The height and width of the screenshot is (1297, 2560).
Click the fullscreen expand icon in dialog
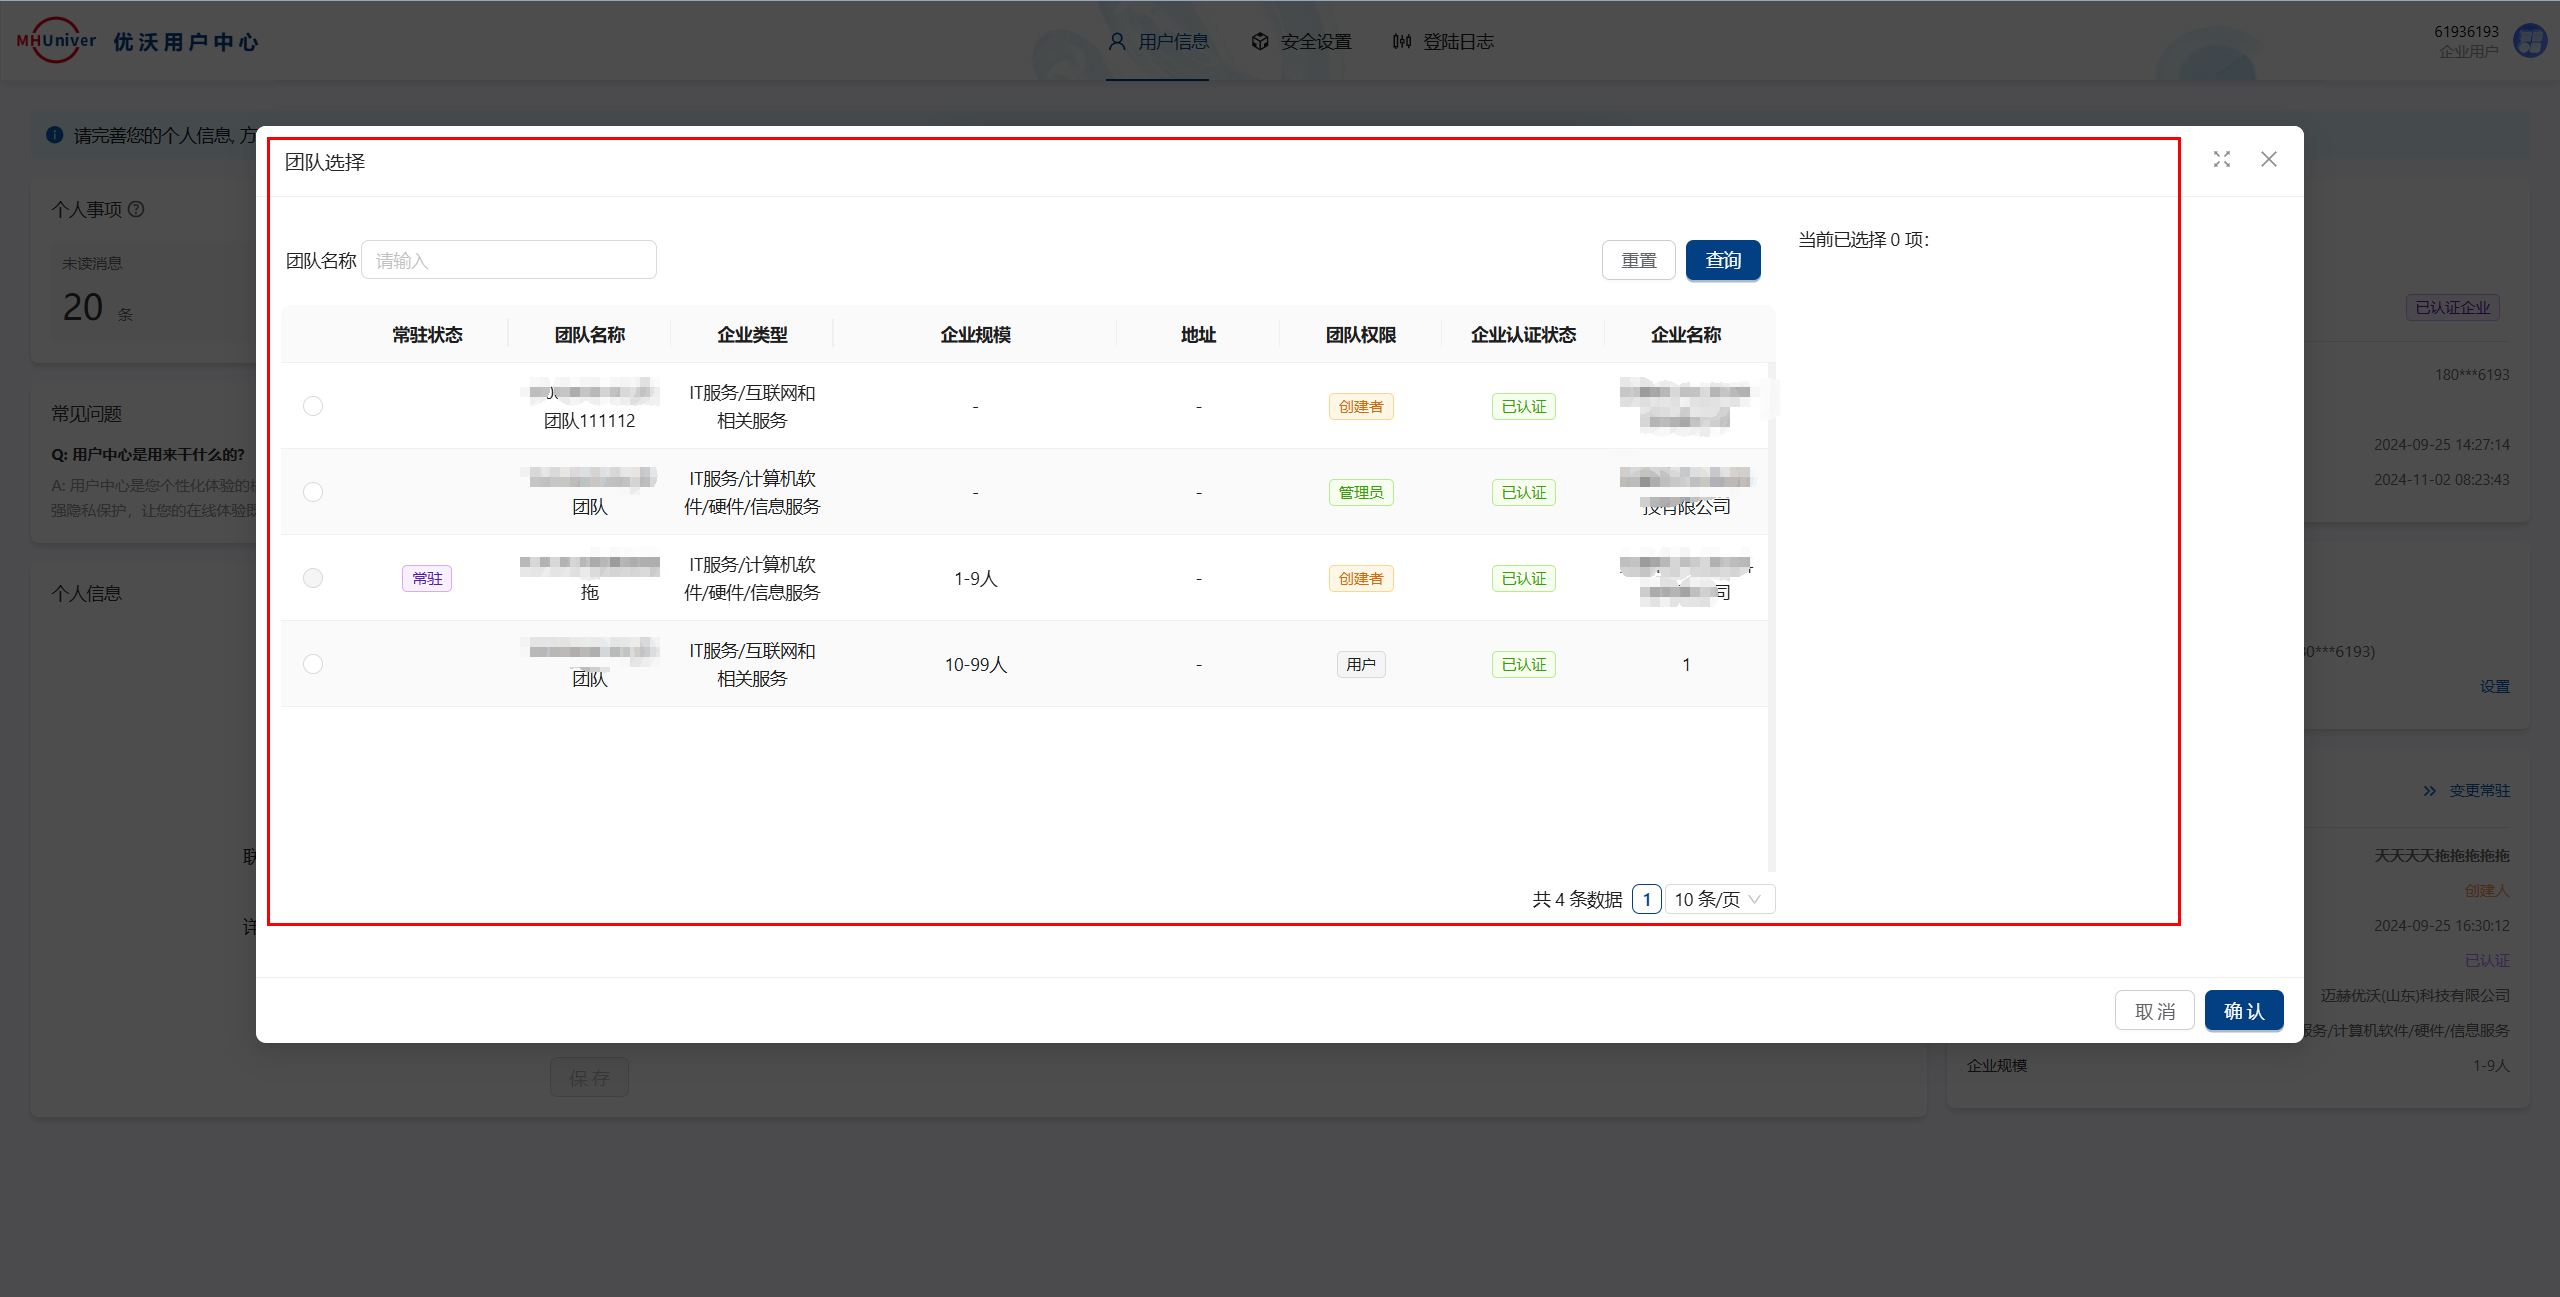2221,160
